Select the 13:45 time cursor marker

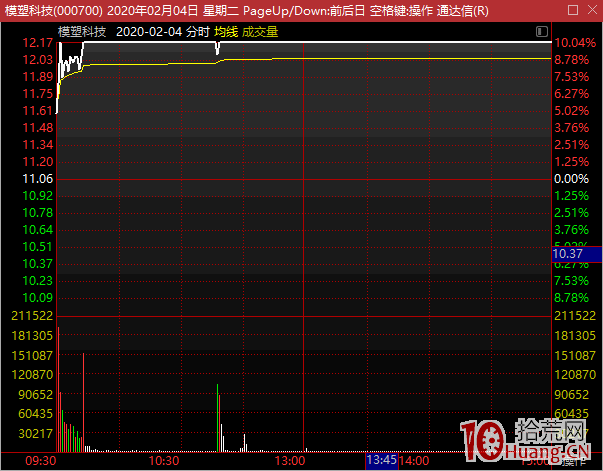coord(381,460)
